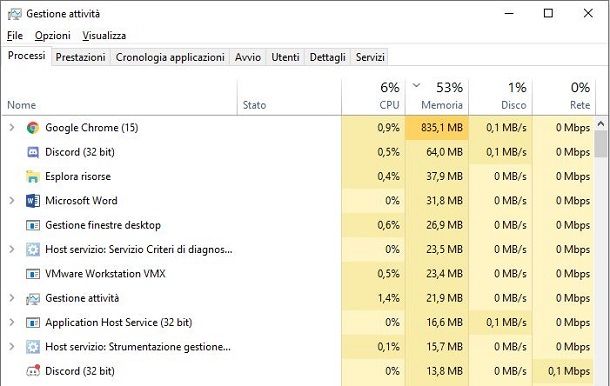Maximize the Gestione attività window
The width and height of the screenshot is (610, 386).
(x=548, y=14)
